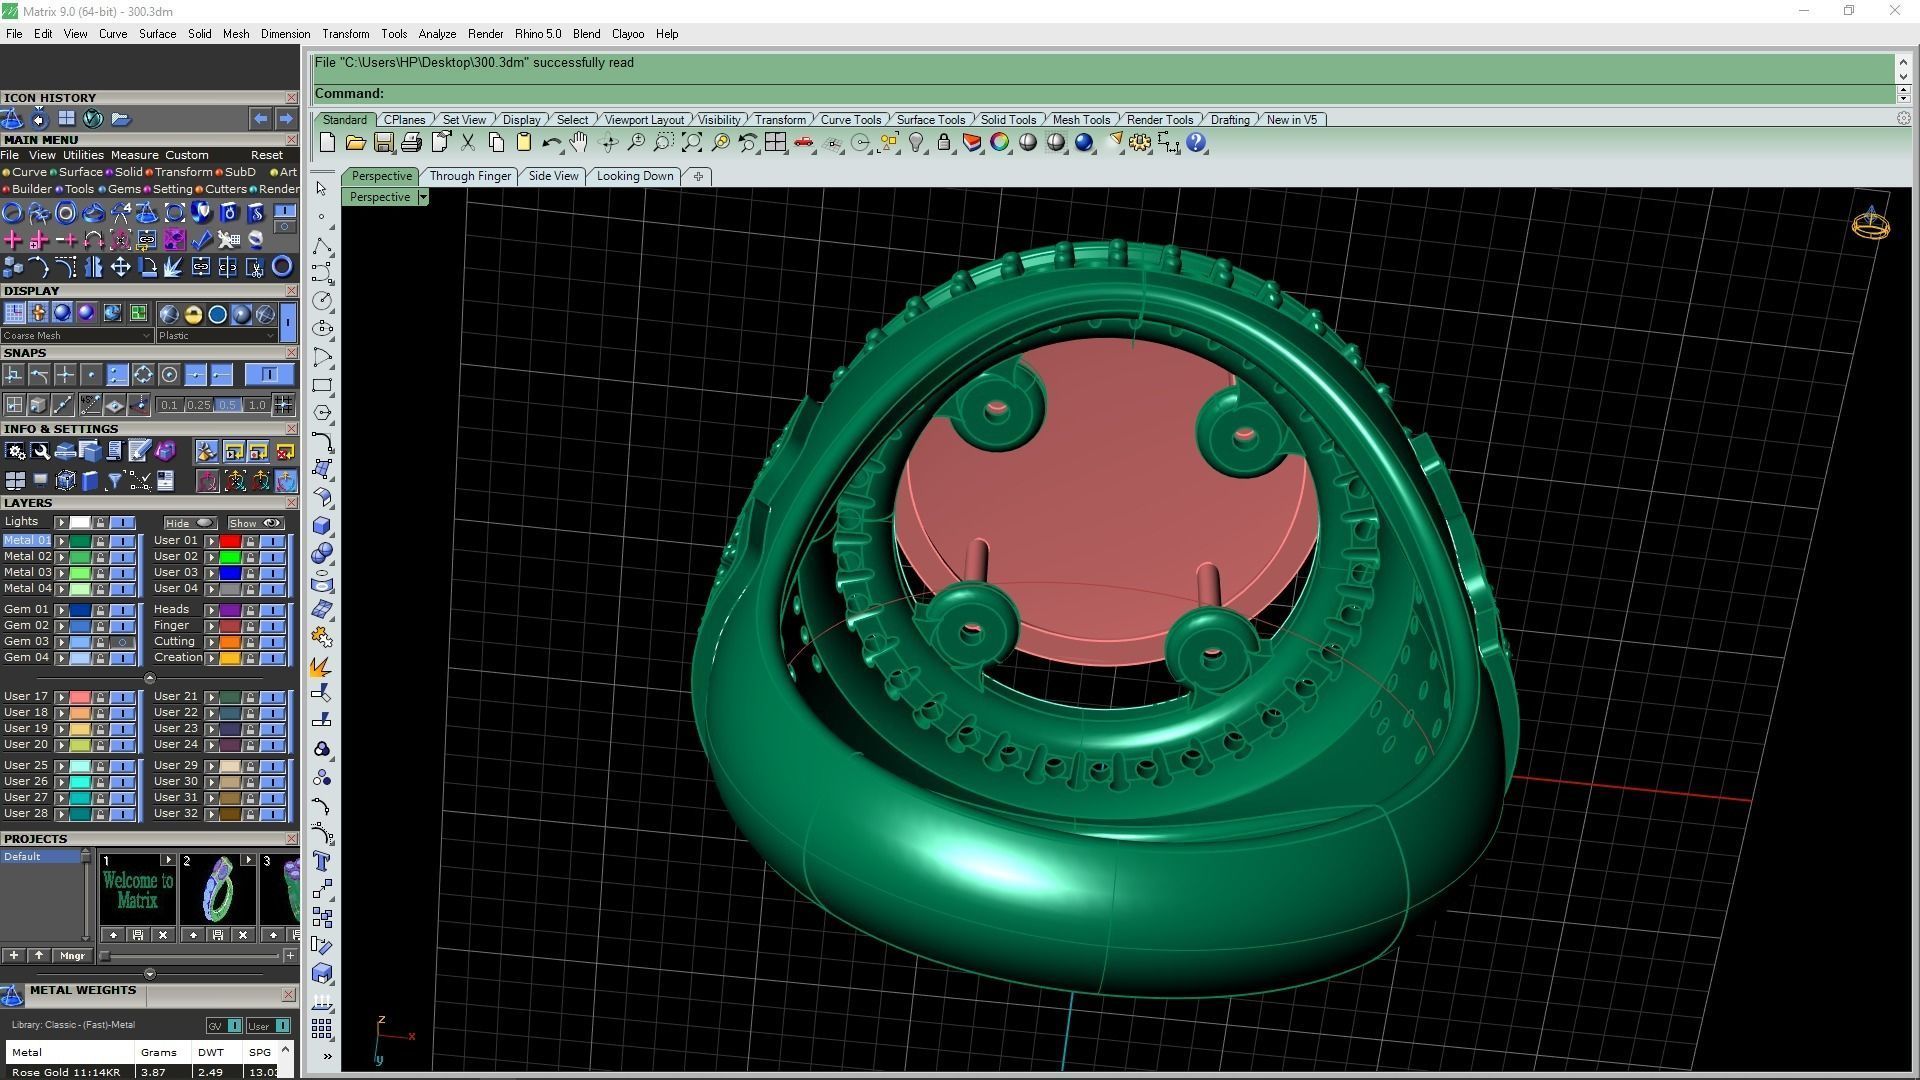Click the funnel filter icon in Info & Settings
Viewport: 1920px width, 1080px height.
point(114,481)
